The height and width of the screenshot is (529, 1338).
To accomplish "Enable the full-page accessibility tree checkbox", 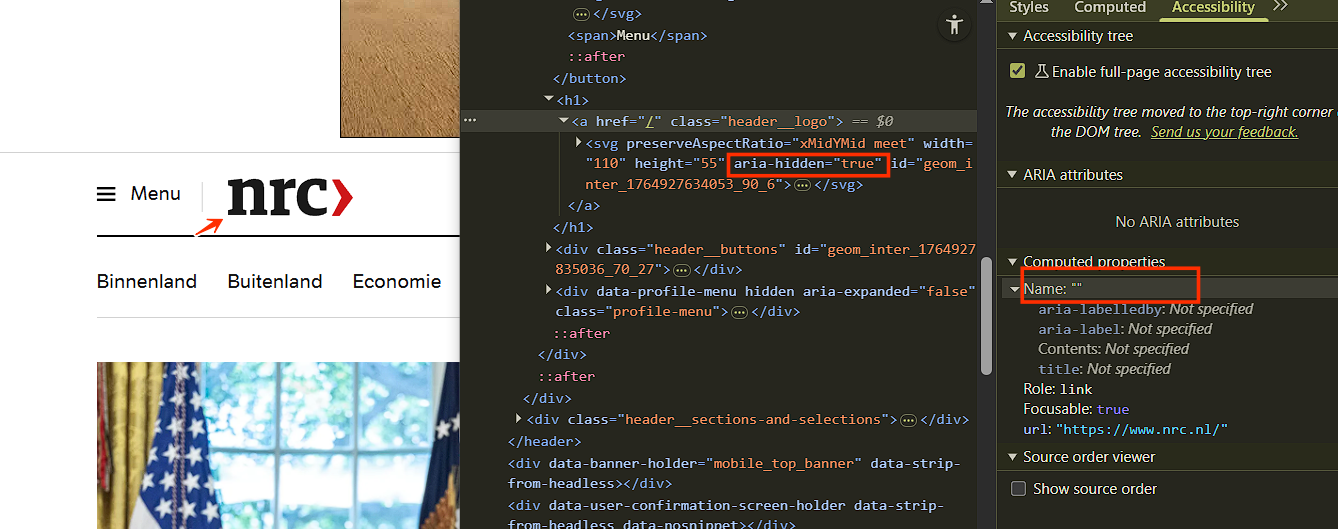I will click(x=1018, y=72).
